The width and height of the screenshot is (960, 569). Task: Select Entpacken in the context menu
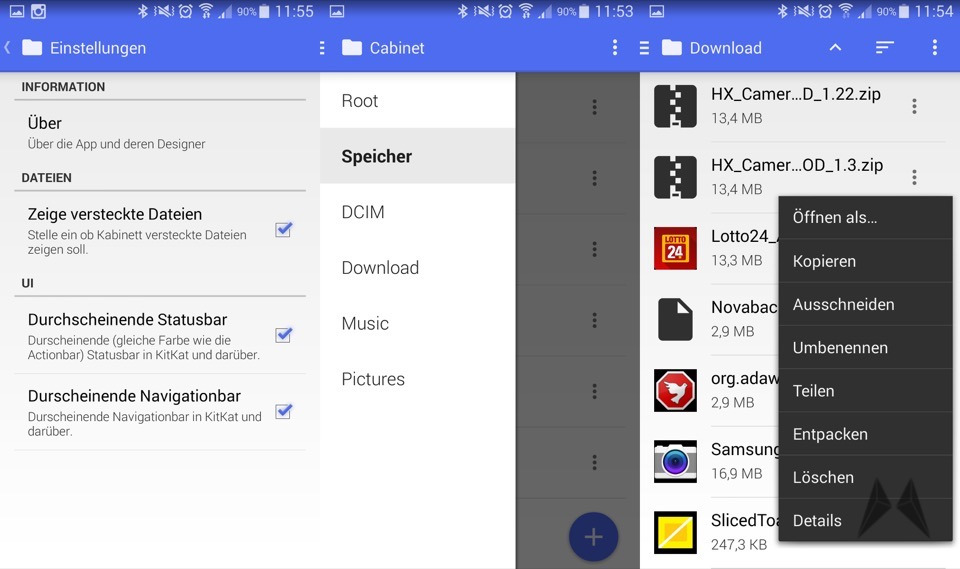click(830, 434)
